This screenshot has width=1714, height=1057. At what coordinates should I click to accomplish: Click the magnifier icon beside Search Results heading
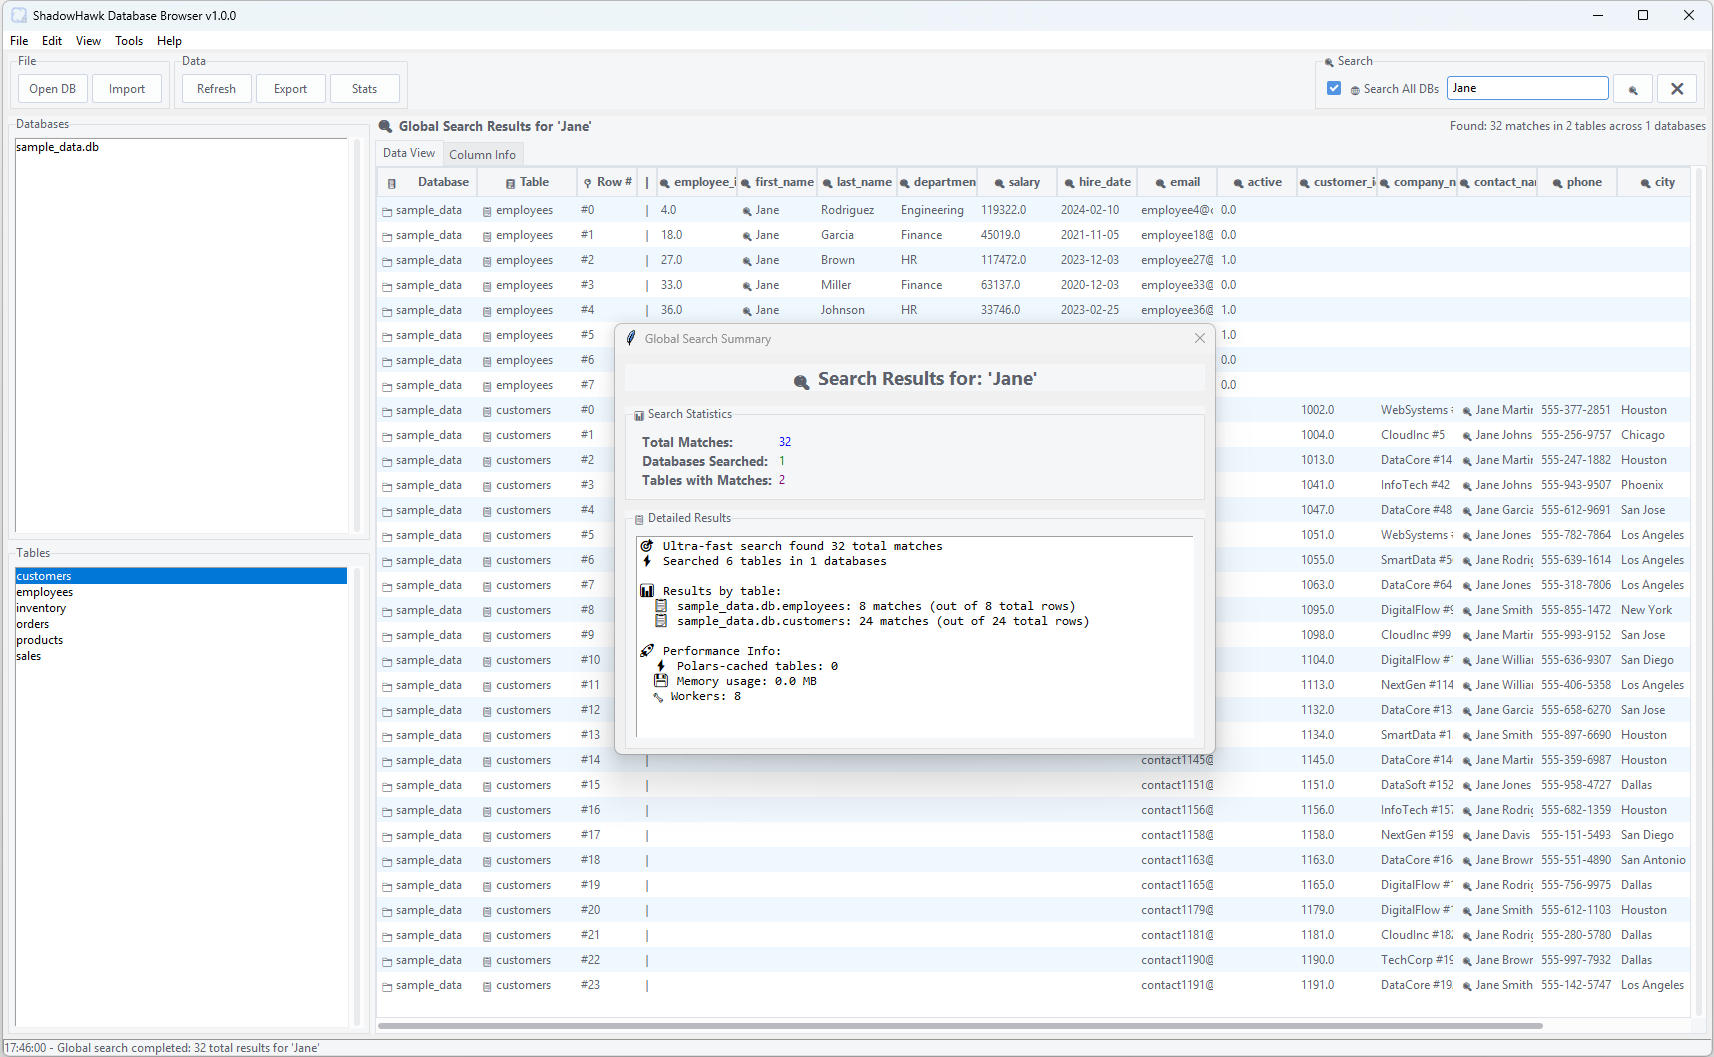click(801, 381)
